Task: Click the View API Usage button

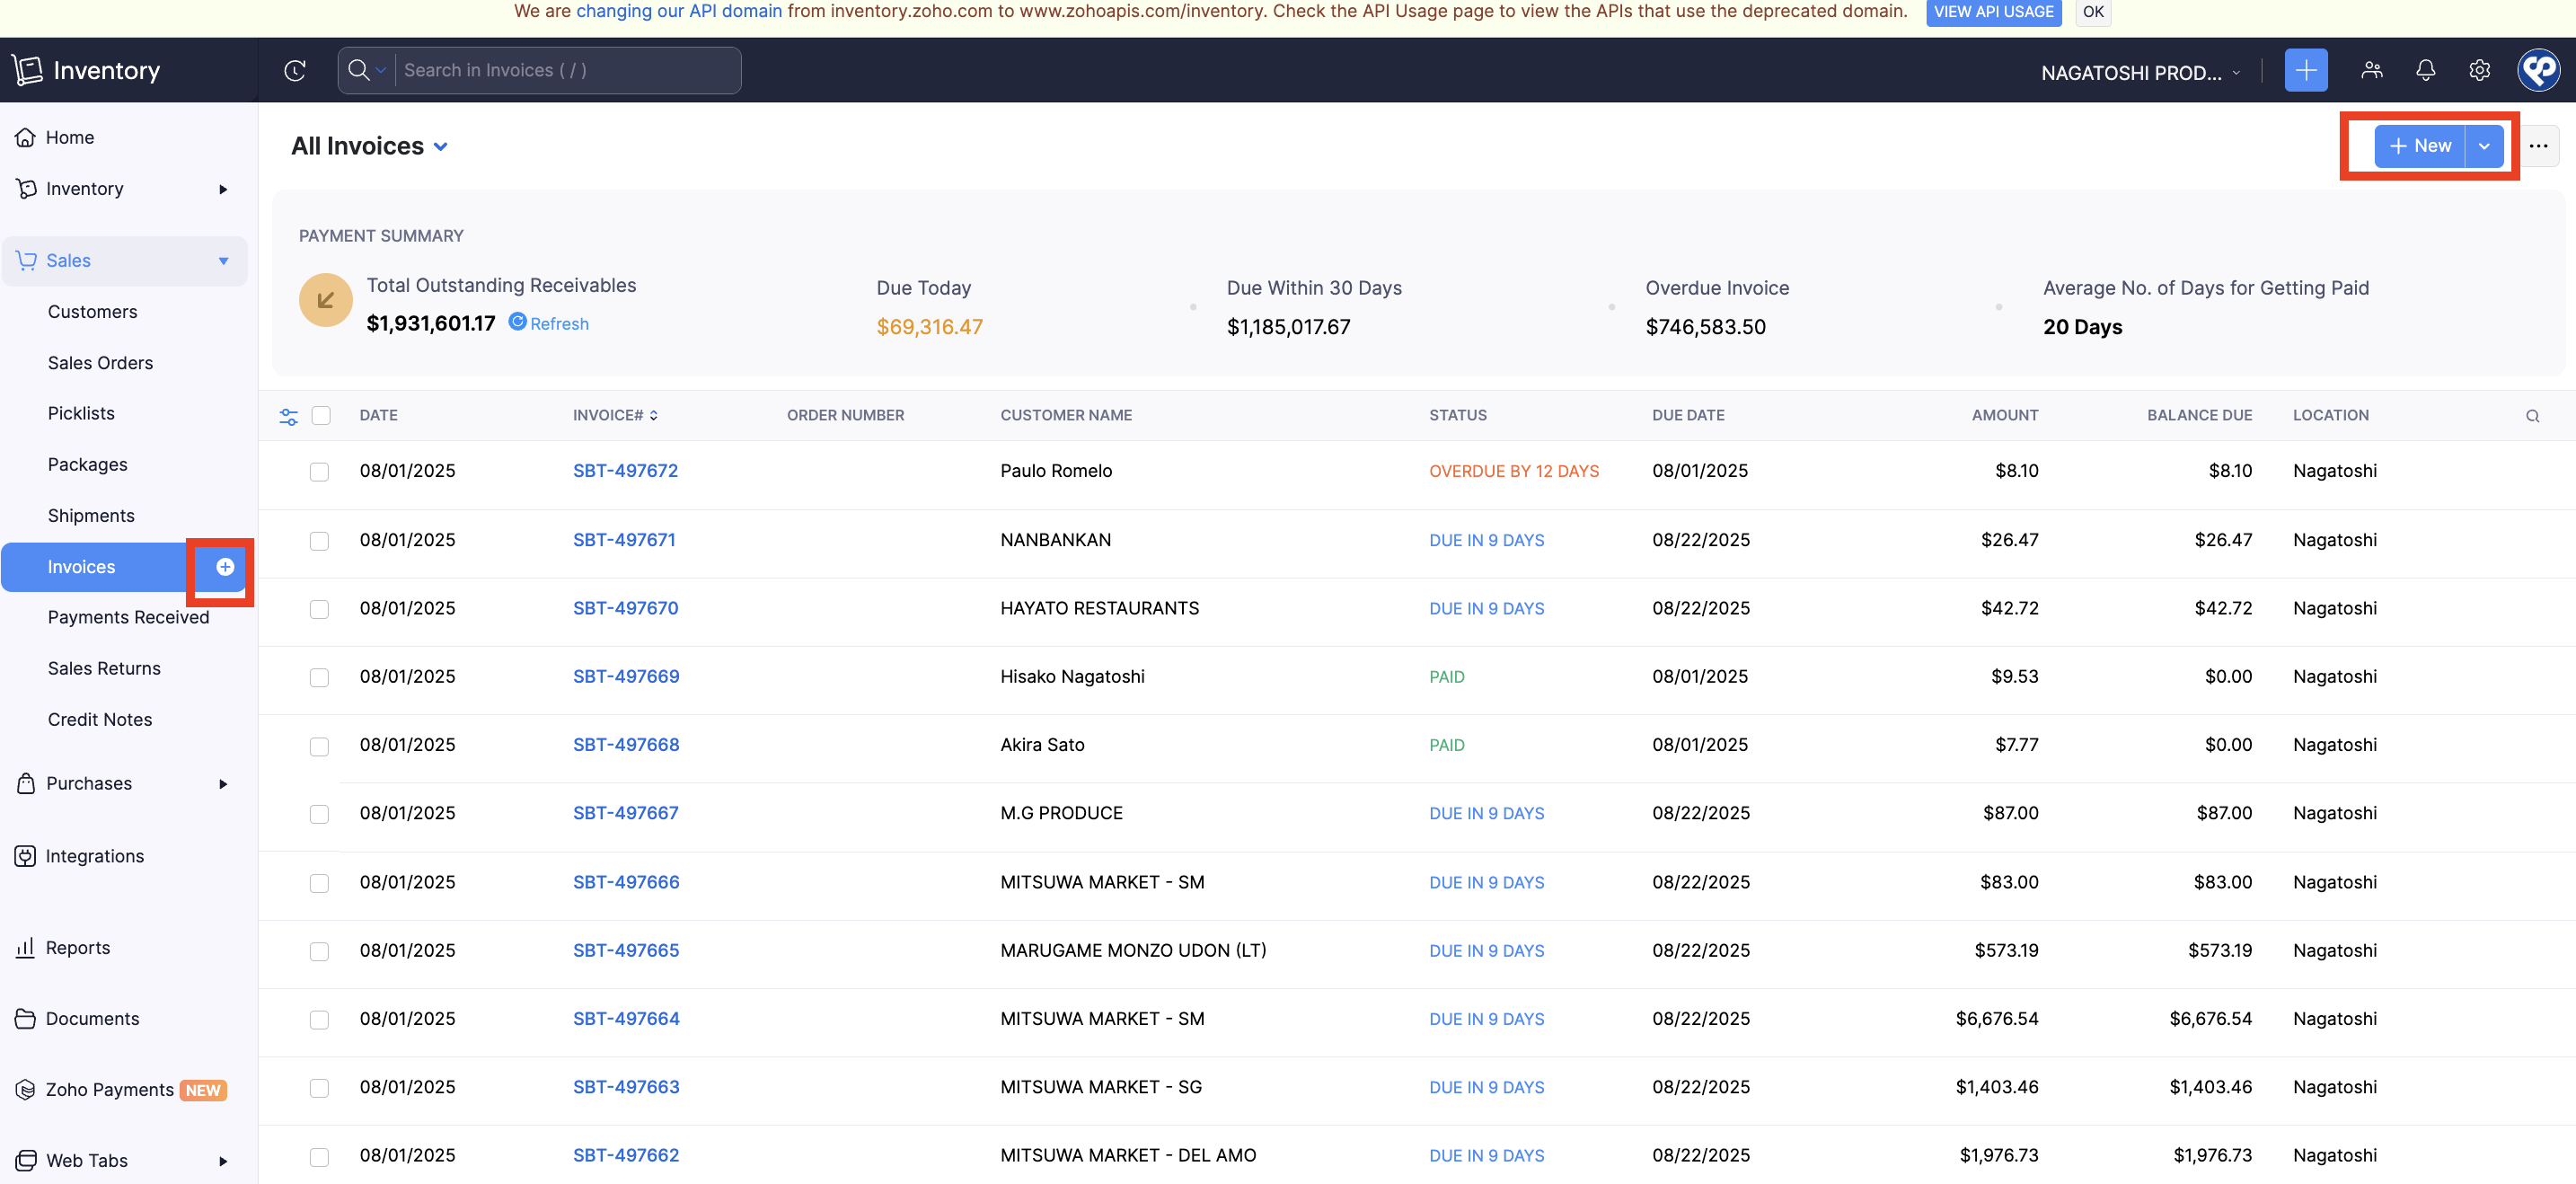Action: 1993,12
